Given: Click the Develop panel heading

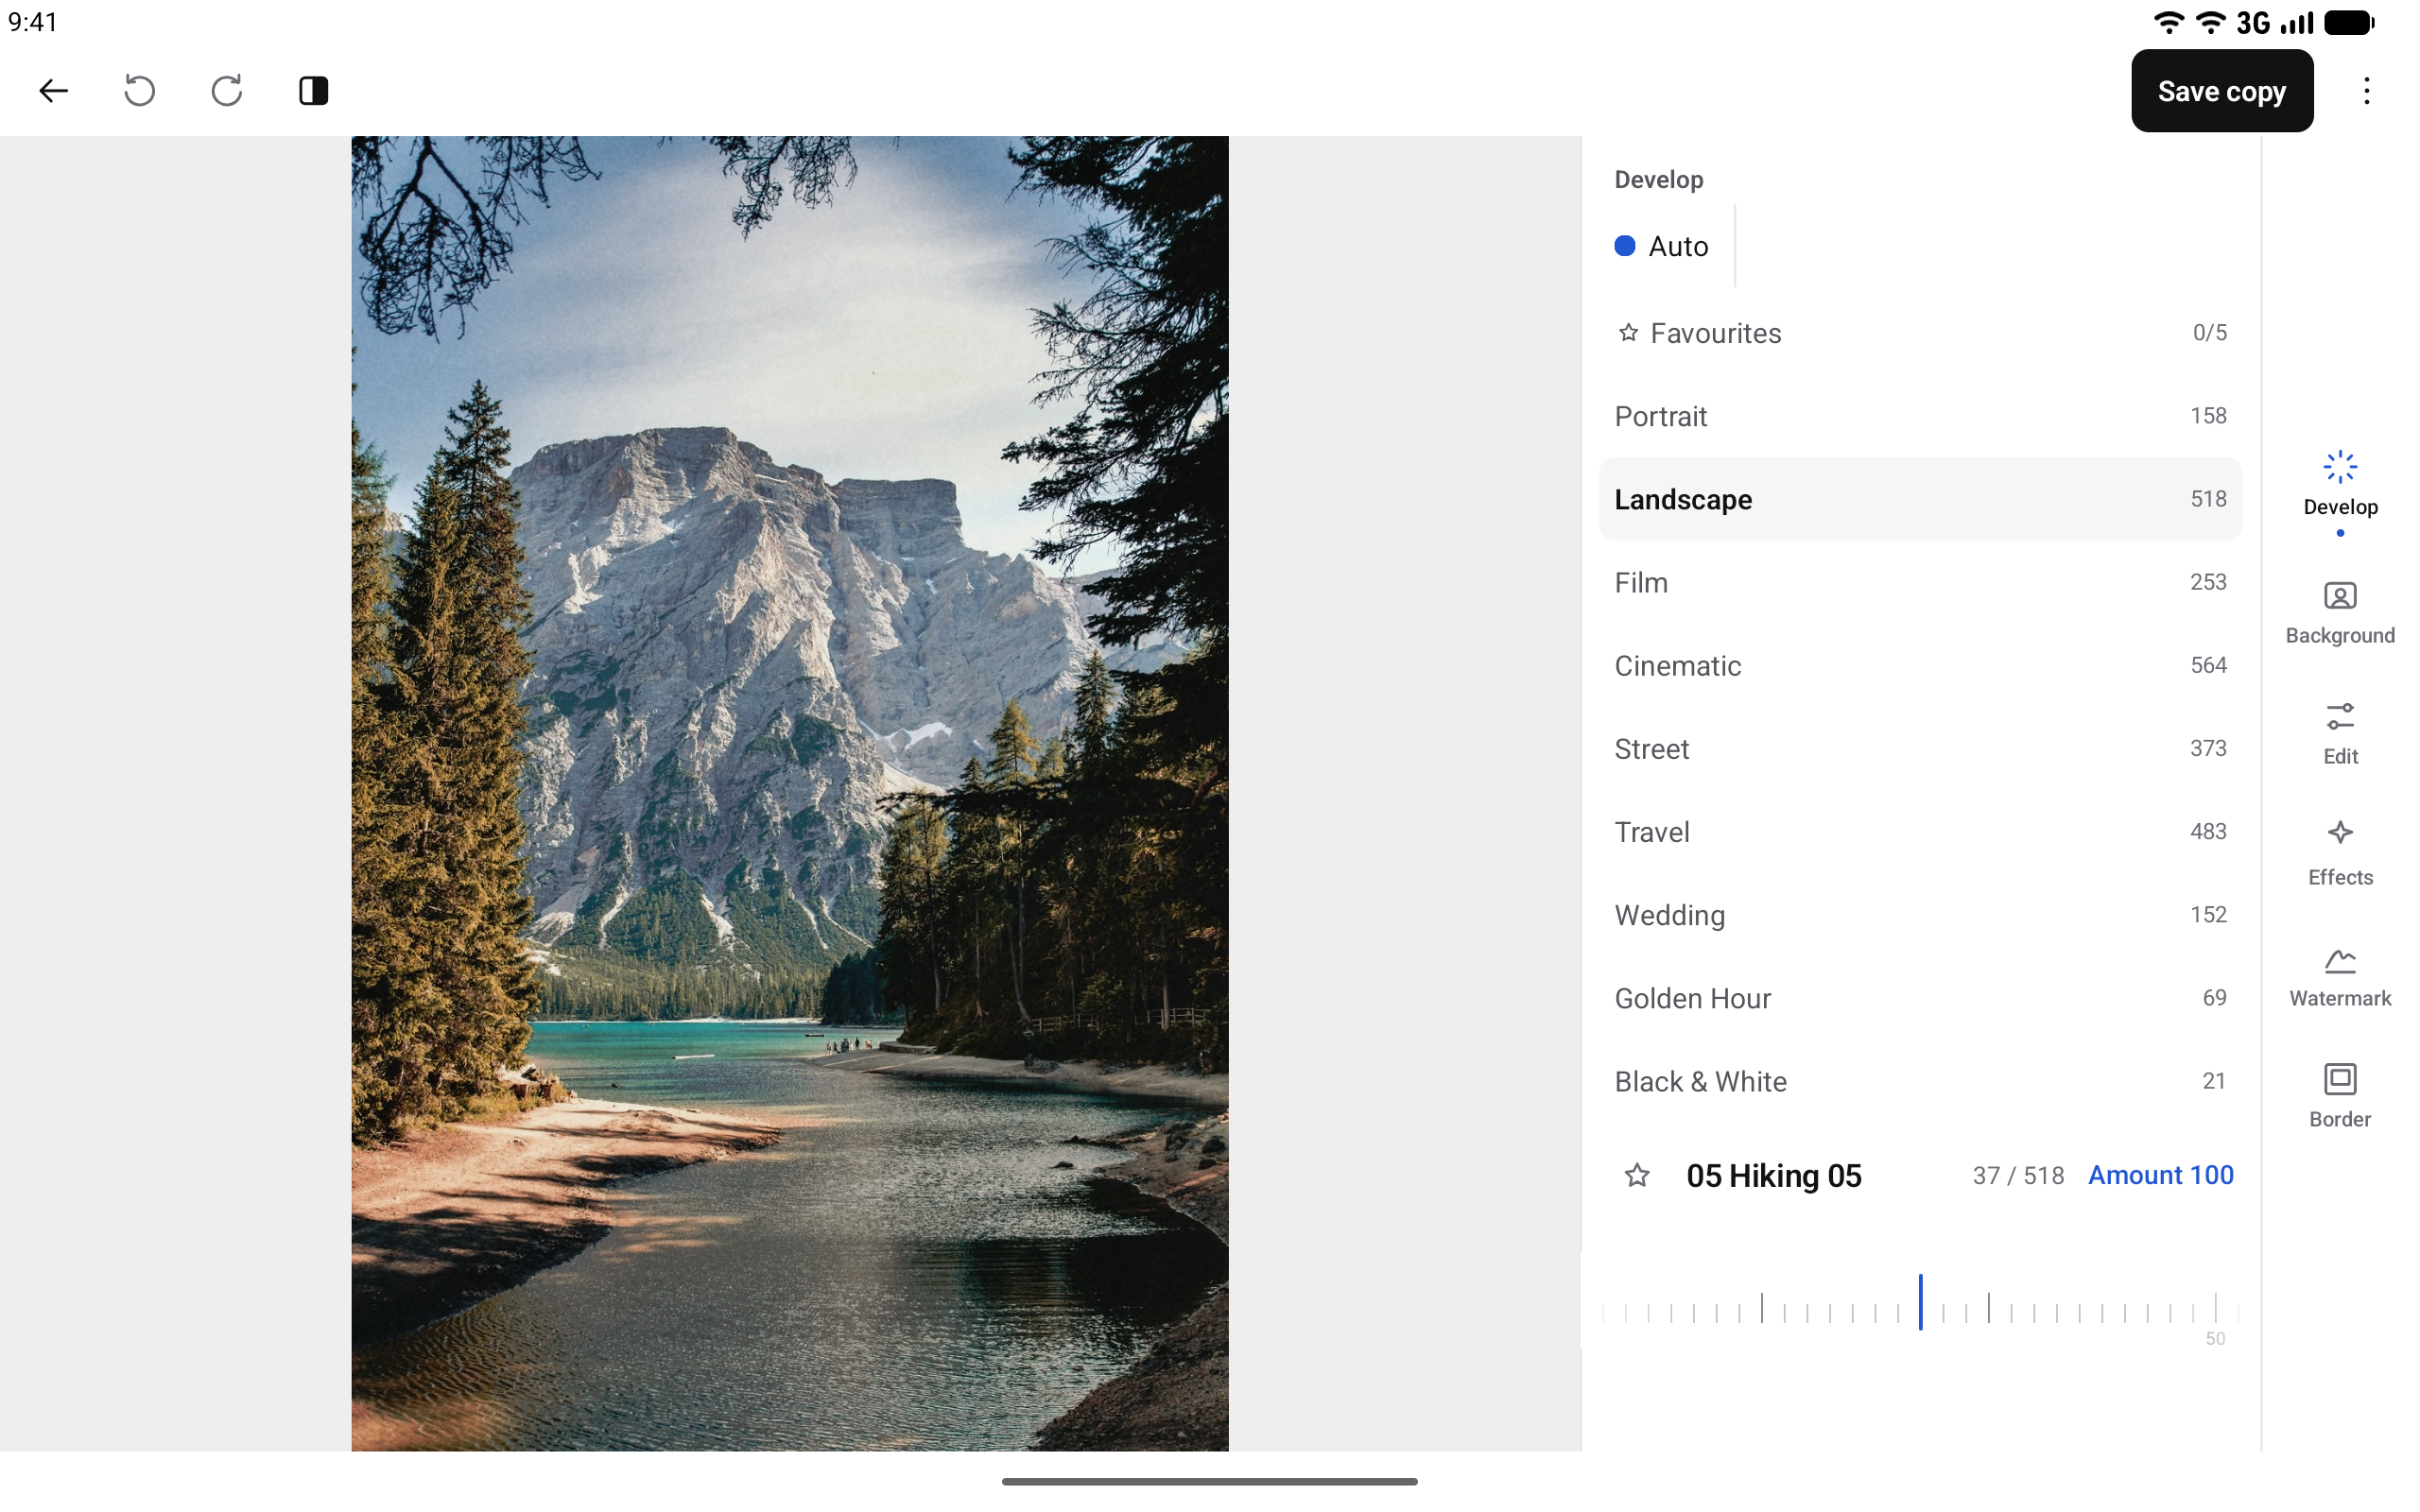Looking at the screenshot, I should pos(1659,180).
